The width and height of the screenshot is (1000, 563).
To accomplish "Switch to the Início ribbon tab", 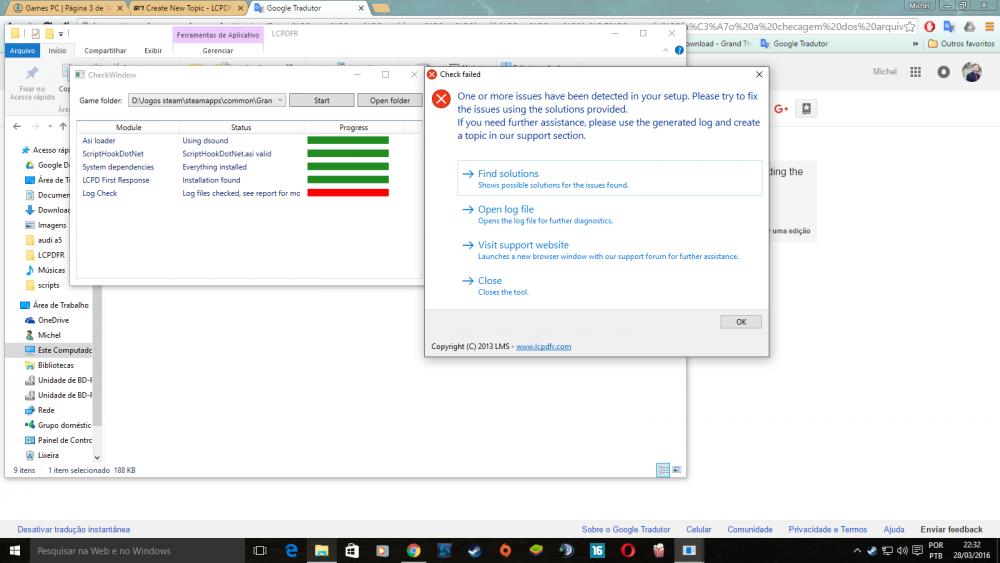I will [x=57, y=50].
